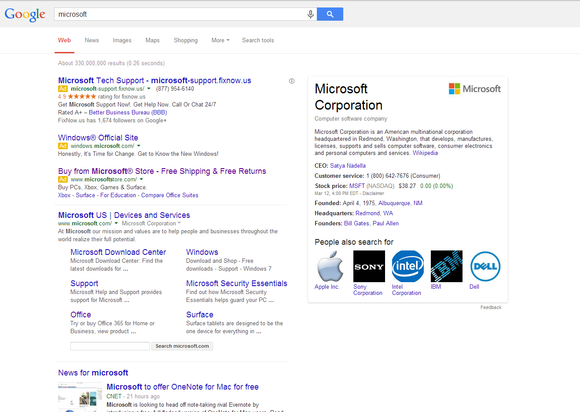The height and width of the screenshot is (412, 580).
Task: Click the CNET news article thumbnail
Action: [x=80, y=397]
